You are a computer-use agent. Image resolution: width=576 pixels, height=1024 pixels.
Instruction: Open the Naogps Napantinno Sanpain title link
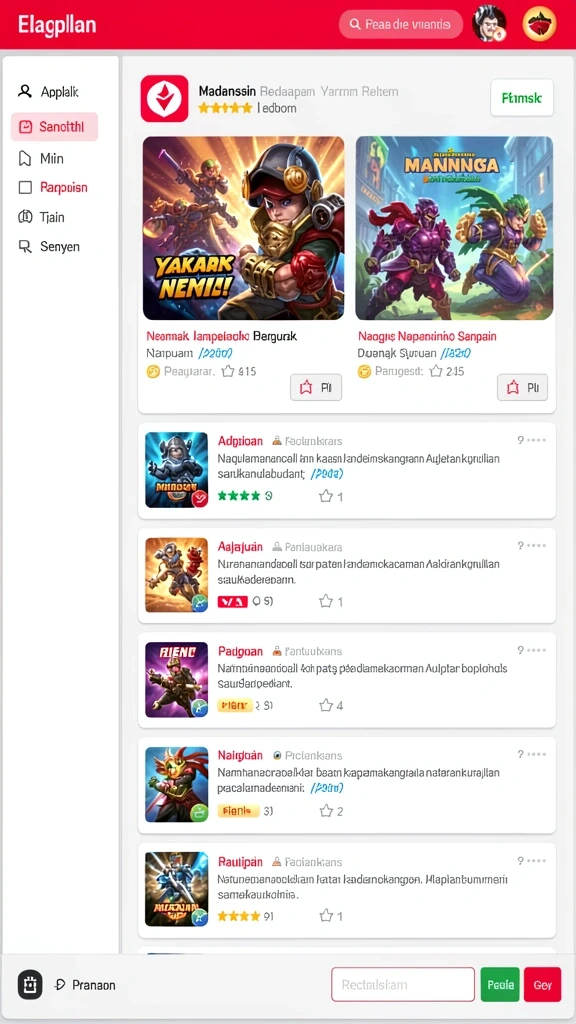[427, 336]
